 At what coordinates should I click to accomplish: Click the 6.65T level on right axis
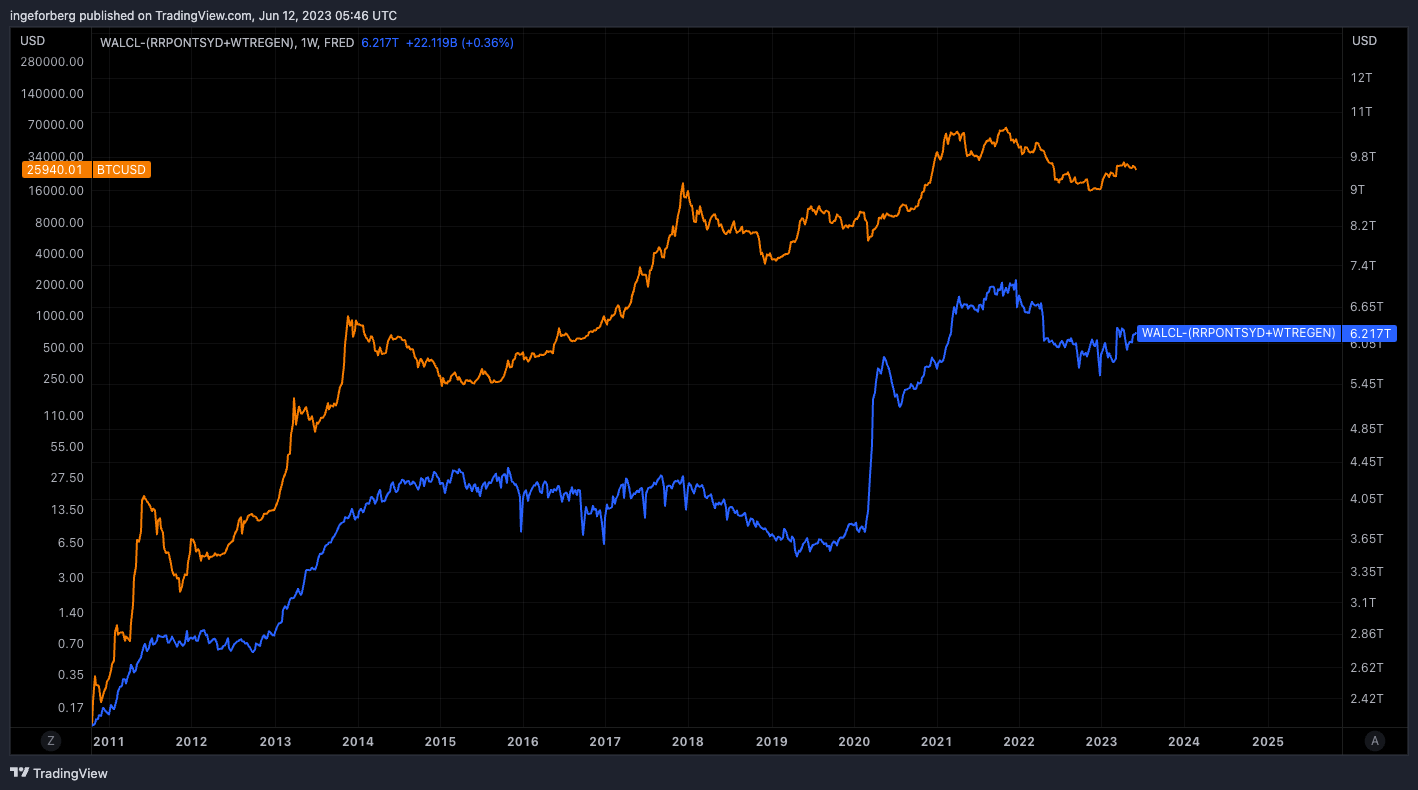1367,306
